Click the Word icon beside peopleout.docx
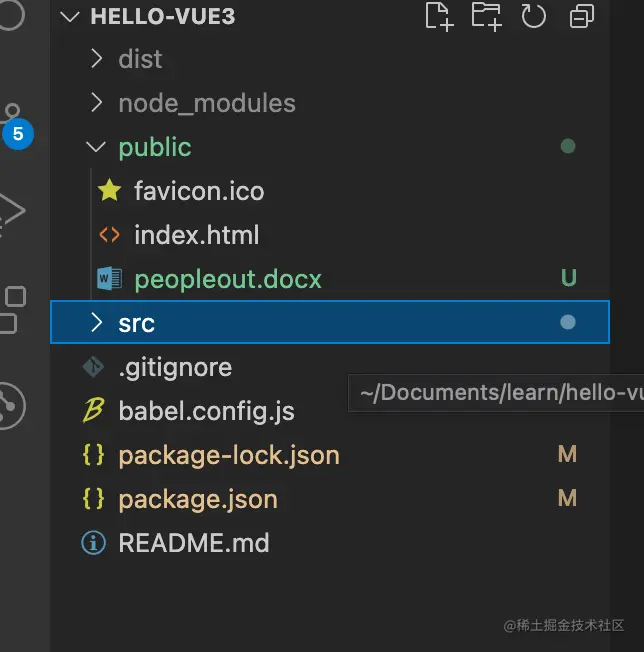 point(109,278)
